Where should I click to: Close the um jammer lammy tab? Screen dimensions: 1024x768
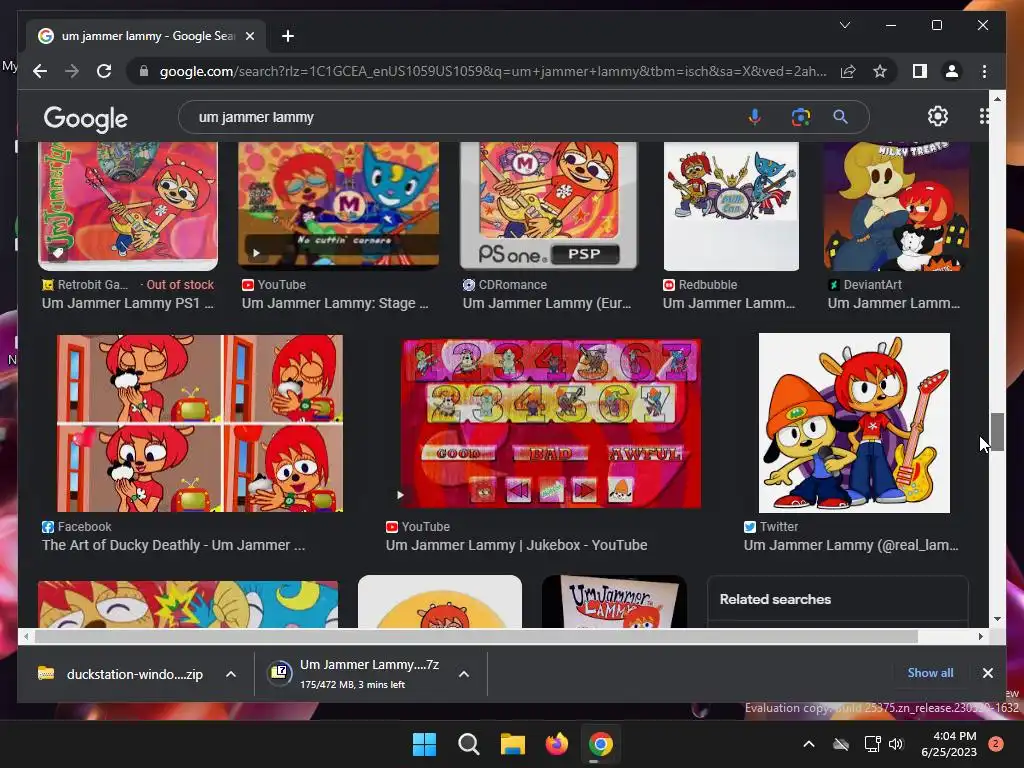point(249,36)
